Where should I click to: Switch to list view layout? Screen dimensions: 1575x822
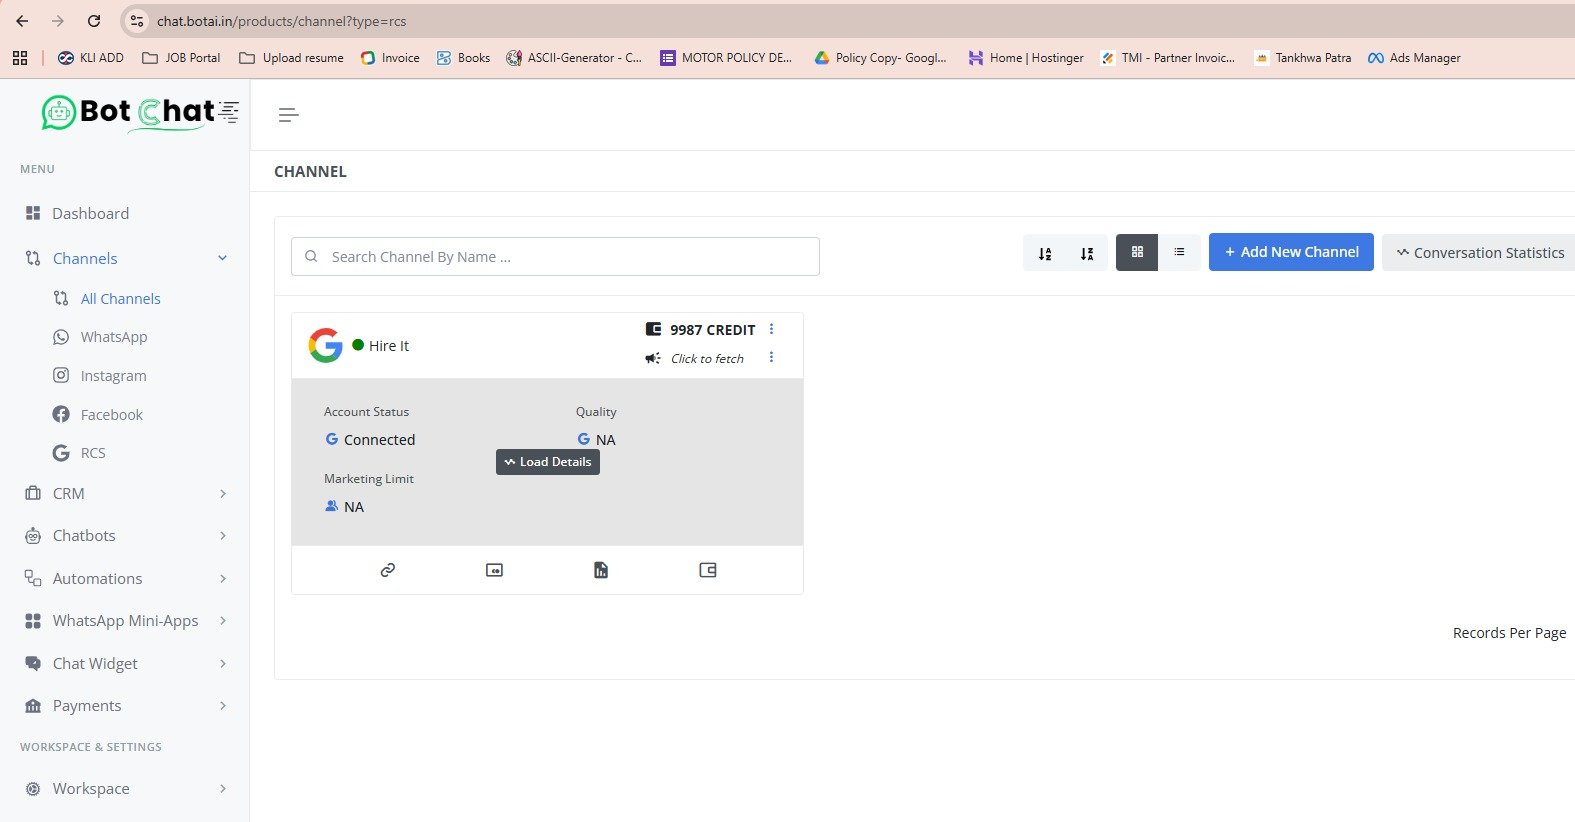[x=1179, y=253]
